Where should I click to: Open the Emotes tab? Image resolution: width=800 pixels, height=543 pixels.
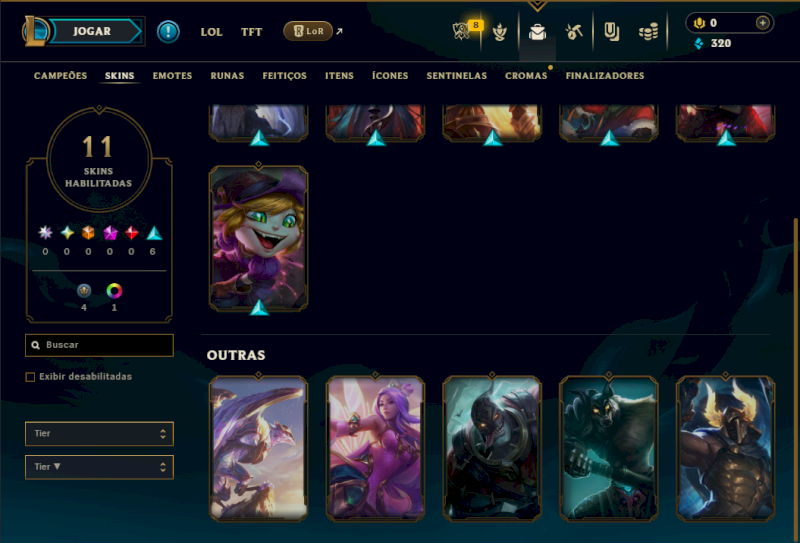(x=172, y=76)
